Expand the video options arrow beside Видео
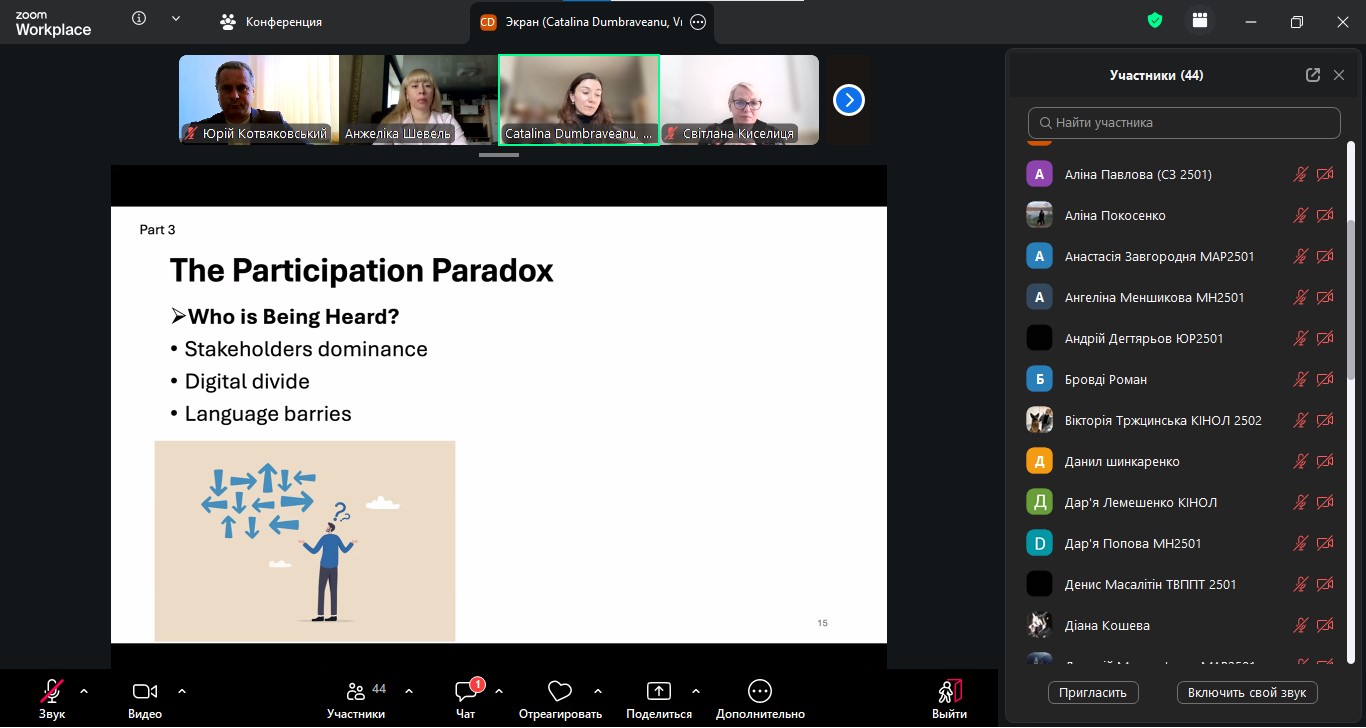Viewport: 1366px width, 728px height. [x=182, y=691]
